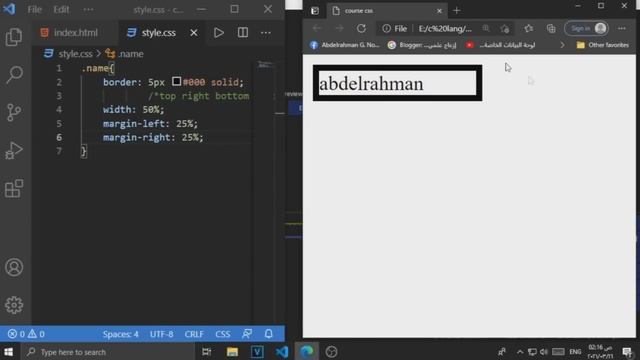Open Collections in the browser
This screenshot has height=360, width=640.
click(551, 28)
